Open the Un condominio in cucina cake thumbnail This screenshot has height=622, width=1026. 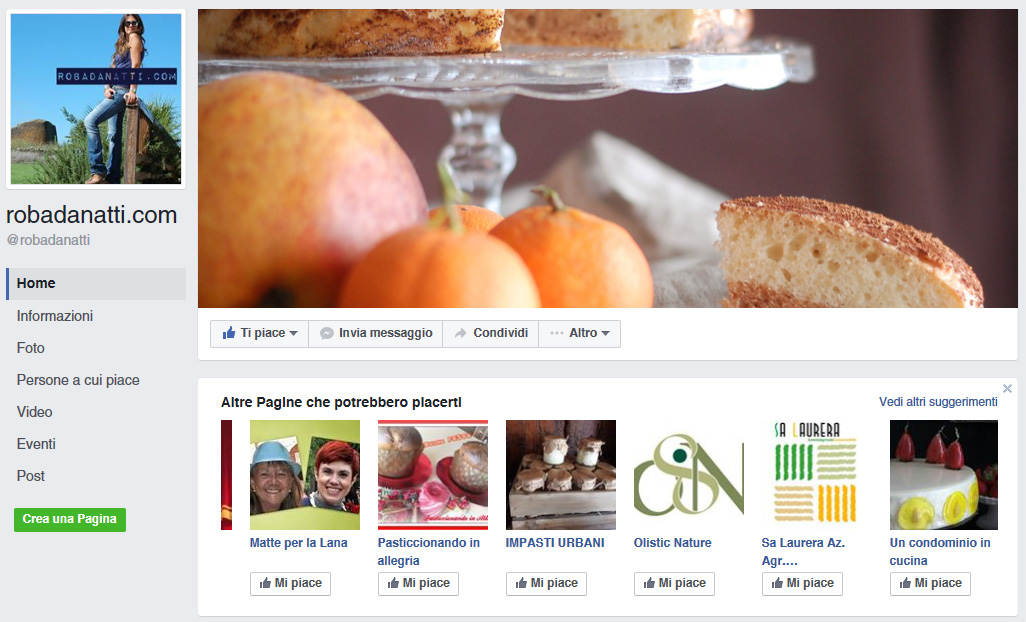point(944,475)
